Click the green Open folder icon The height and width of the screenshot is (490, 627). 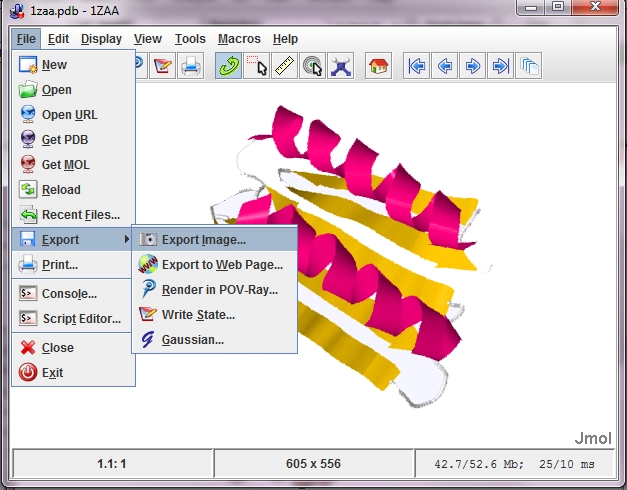point(28,89)
